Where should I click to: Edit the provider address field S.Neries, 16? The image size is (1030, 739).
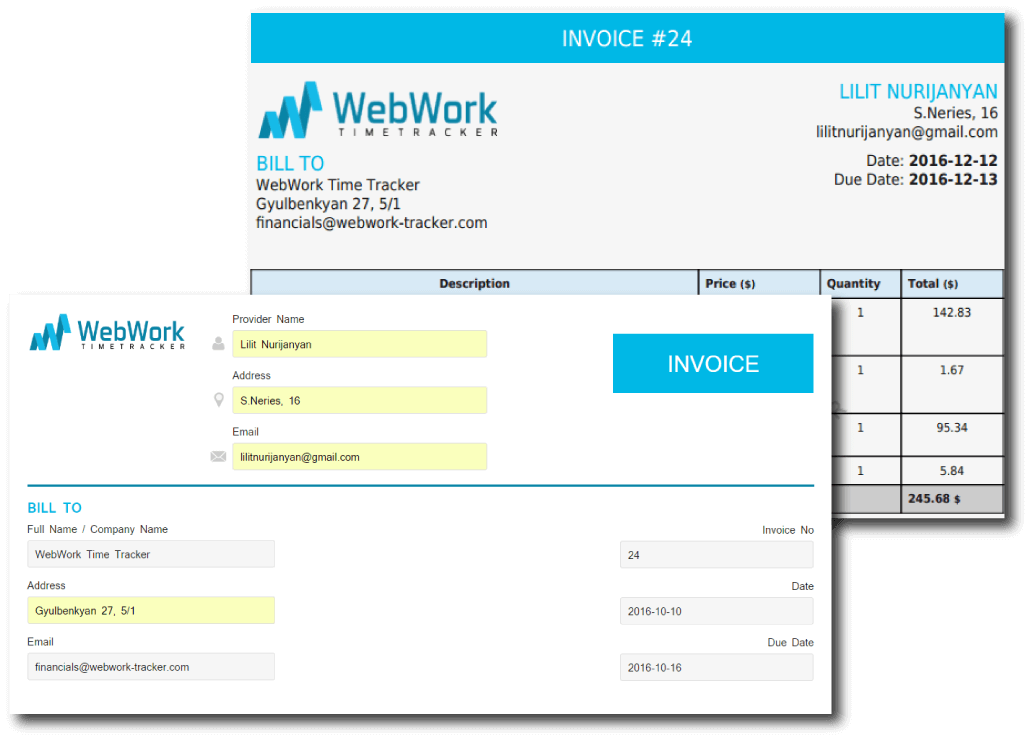point(359,401)
